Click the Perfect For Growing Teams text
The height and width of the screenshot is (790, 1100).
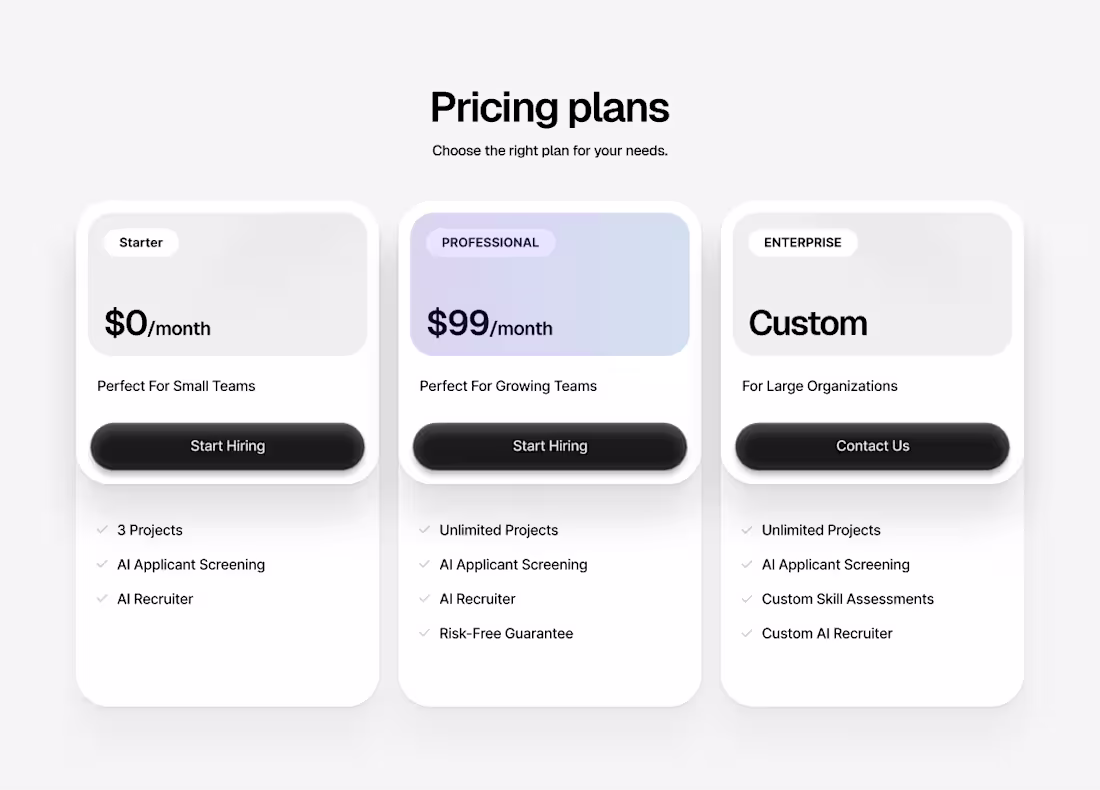(507, 386)
